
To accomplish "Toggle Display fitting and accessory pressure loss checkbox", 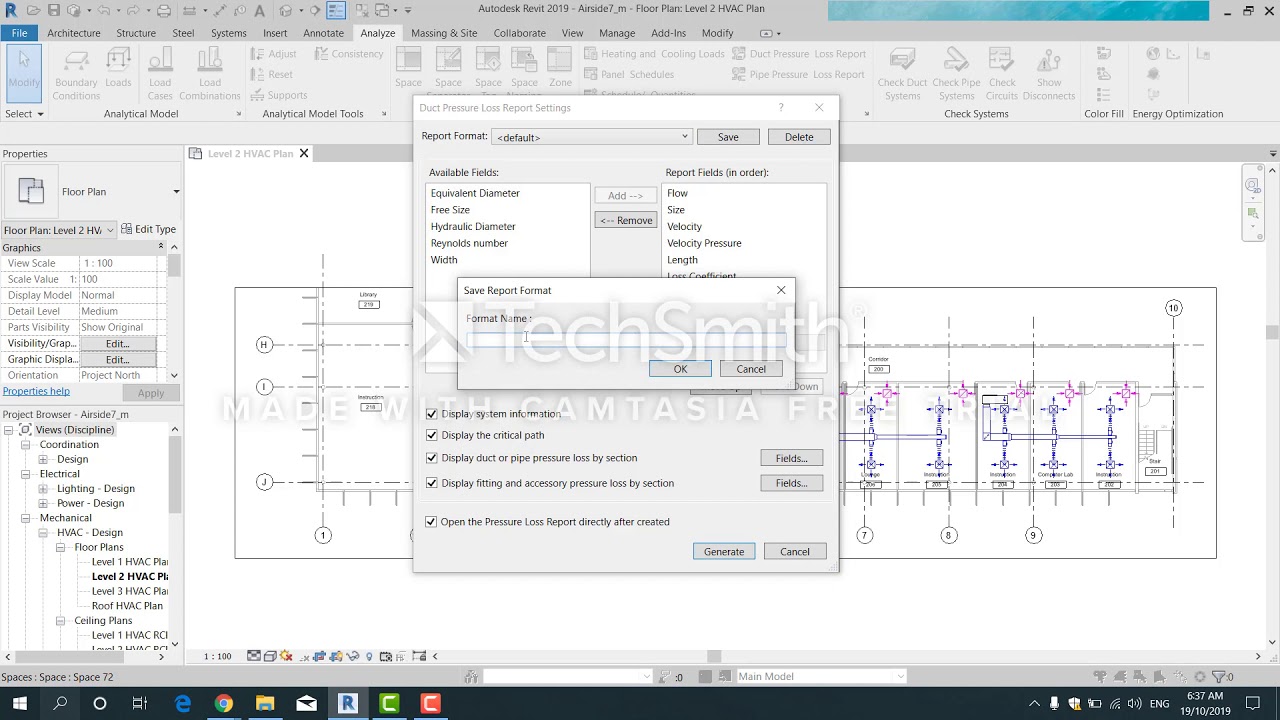I will (432, 483).
